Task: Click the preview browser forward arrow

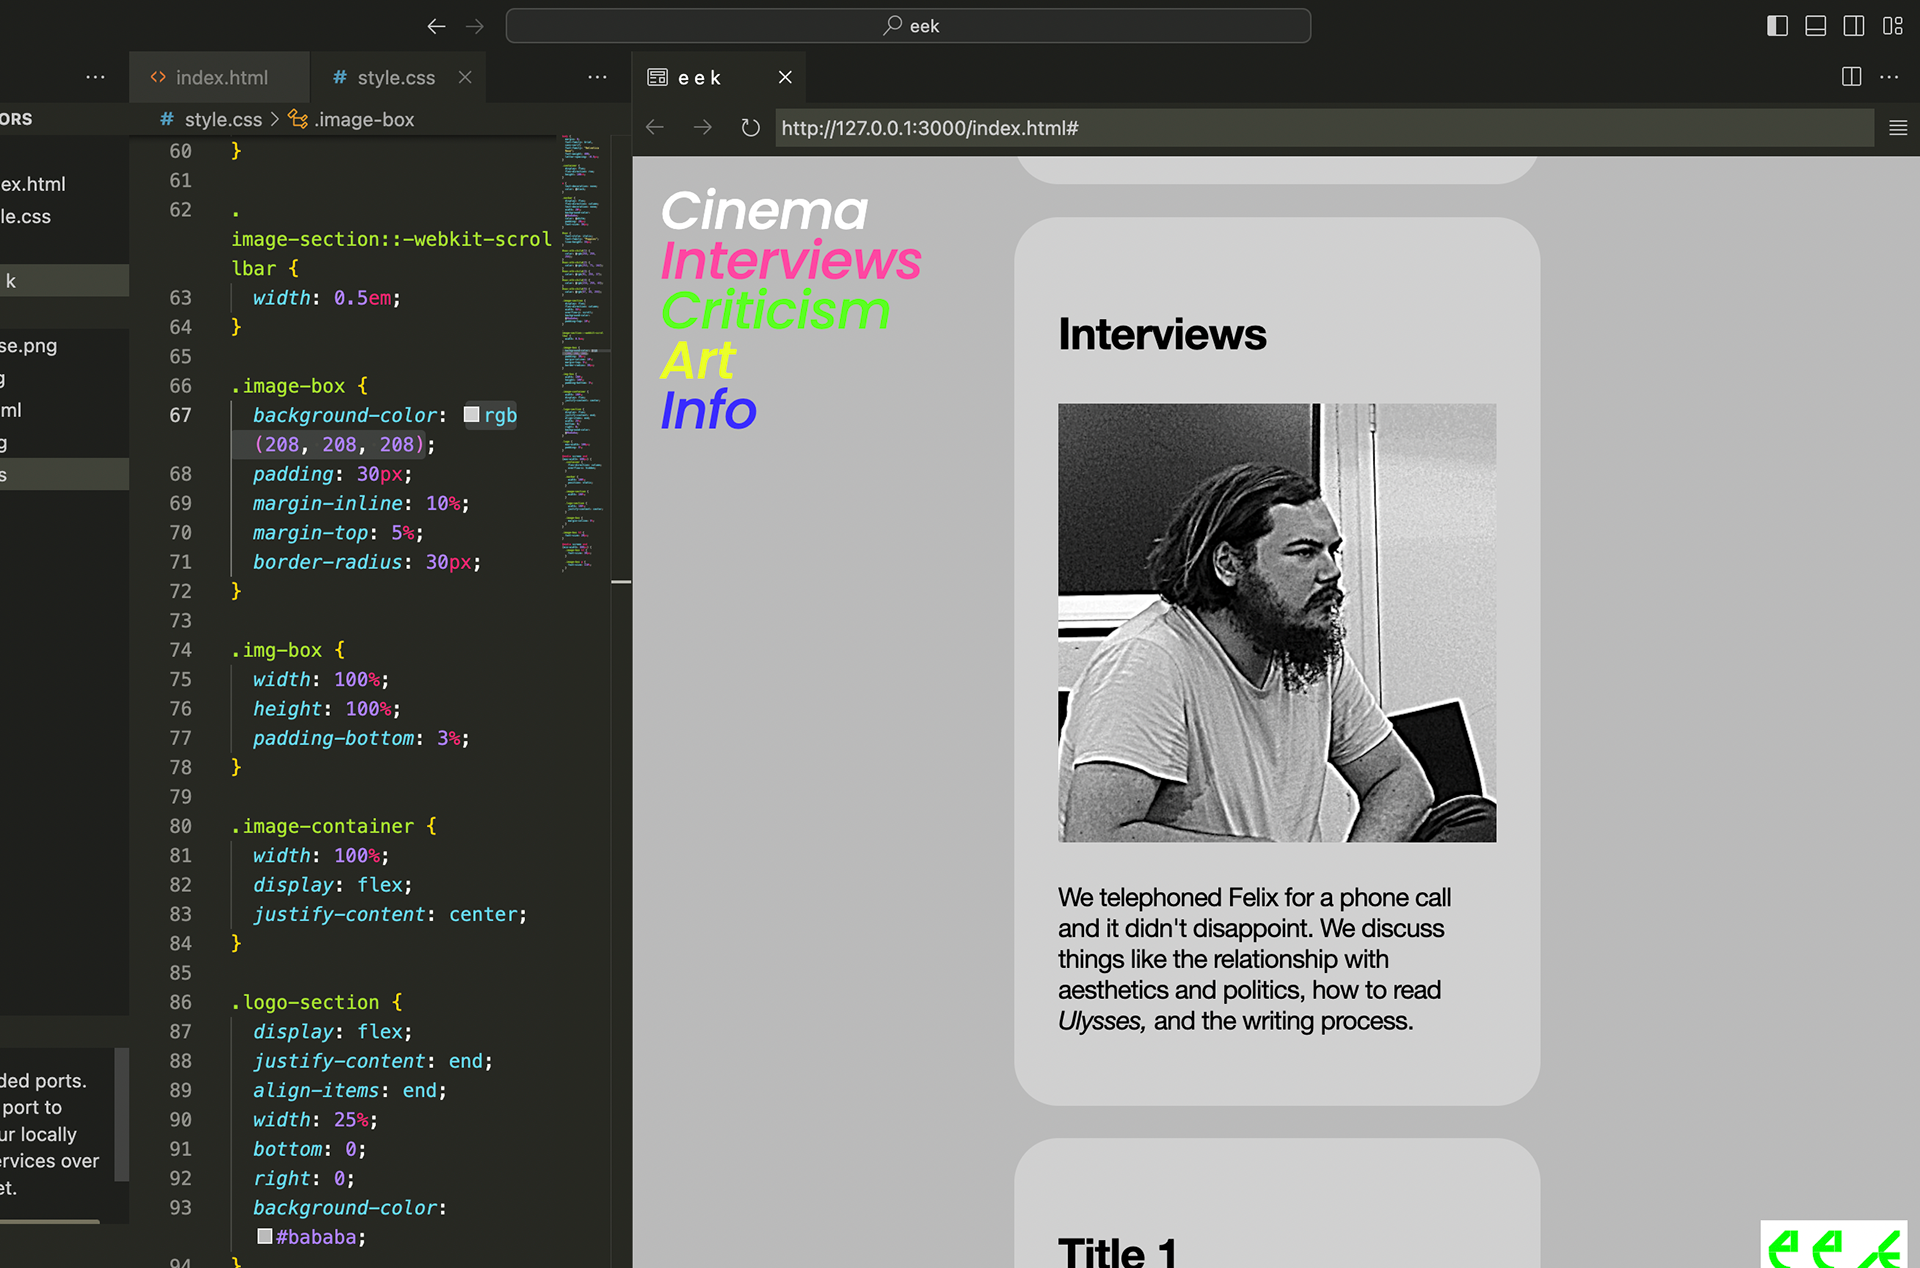Action: click(703, 127)
